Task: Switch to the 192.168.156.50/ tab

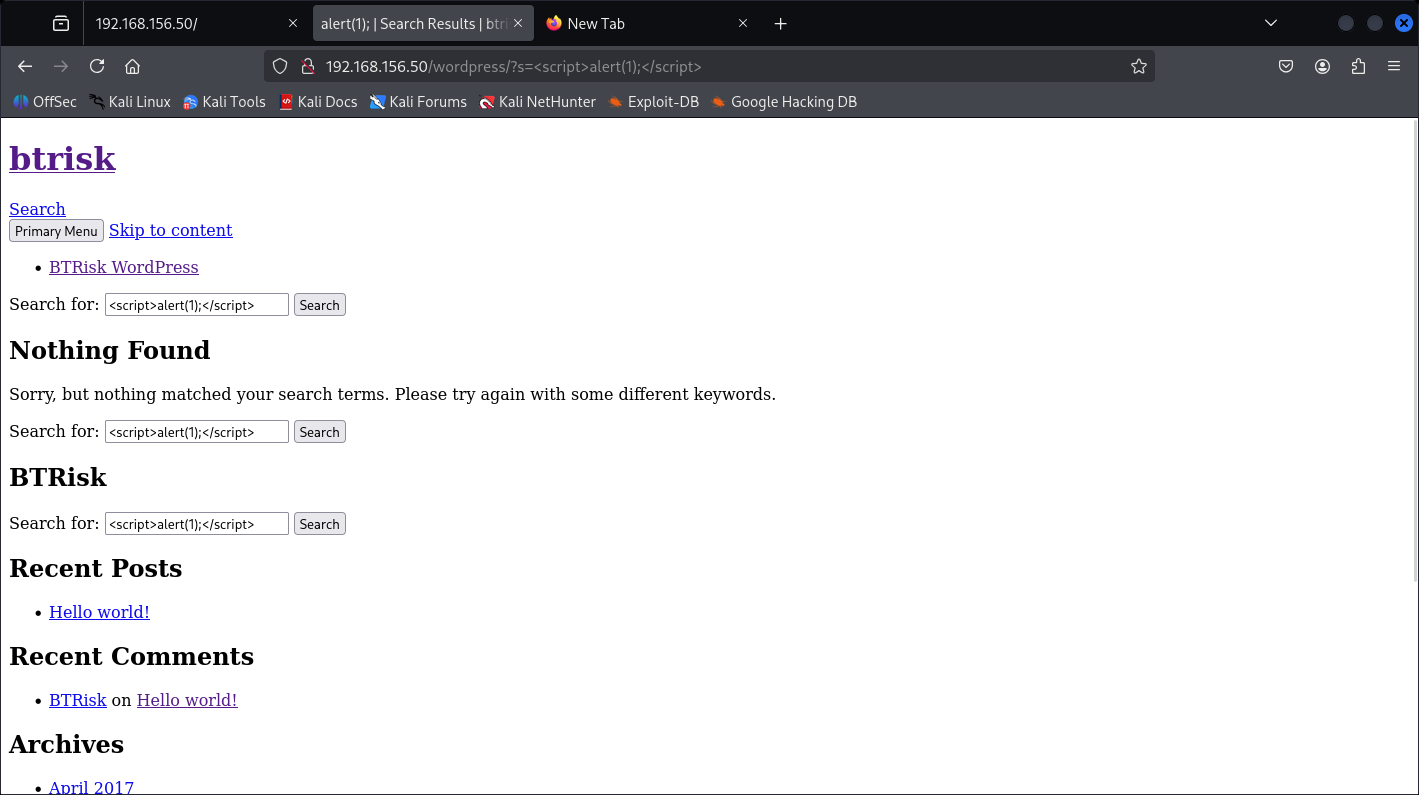Action: [x=196, y=23]
